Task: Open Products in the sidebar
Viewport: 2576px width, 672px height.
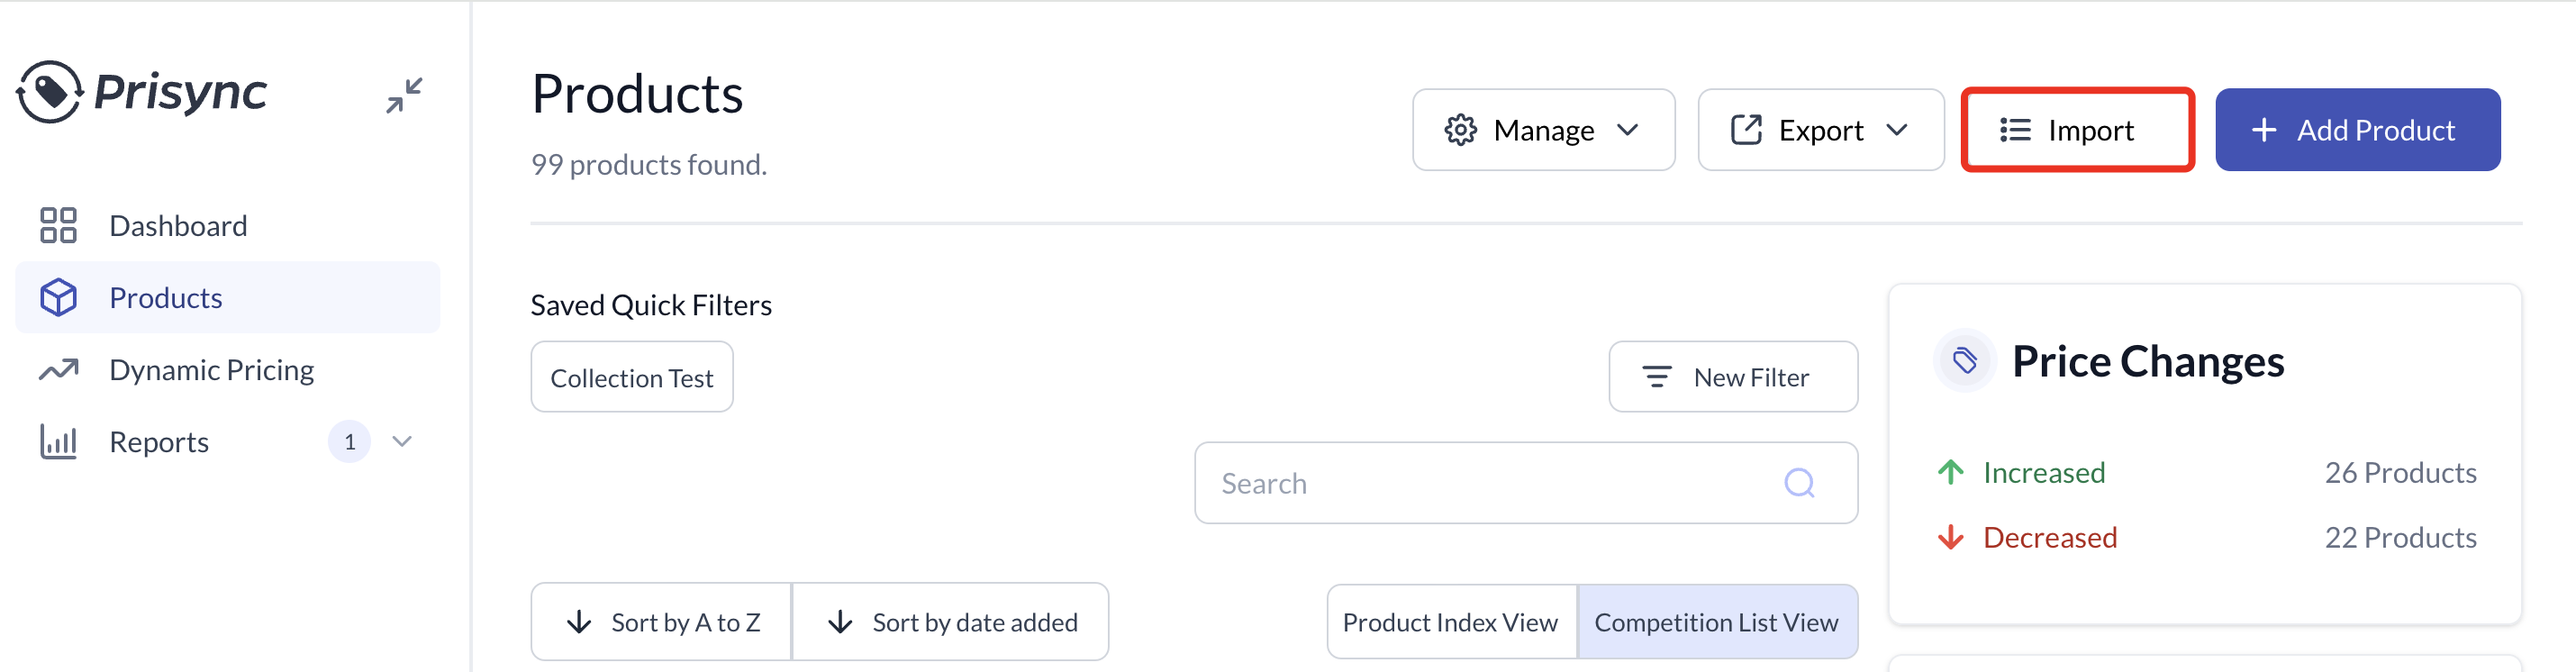Action: pyautogui.click(x=227, y=298)
